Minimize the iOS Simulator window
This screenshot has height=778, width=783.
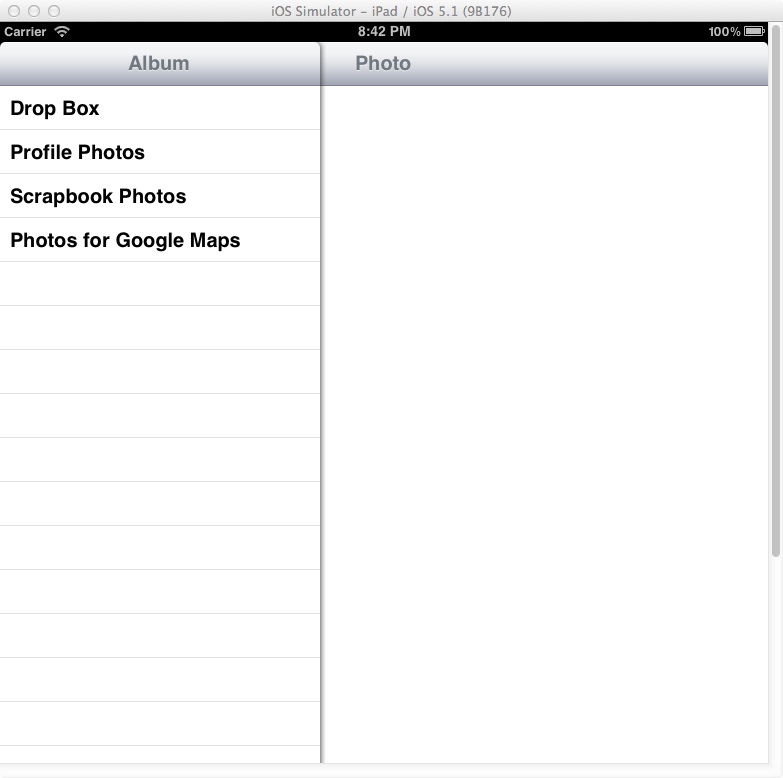click(x=34, y=10)
